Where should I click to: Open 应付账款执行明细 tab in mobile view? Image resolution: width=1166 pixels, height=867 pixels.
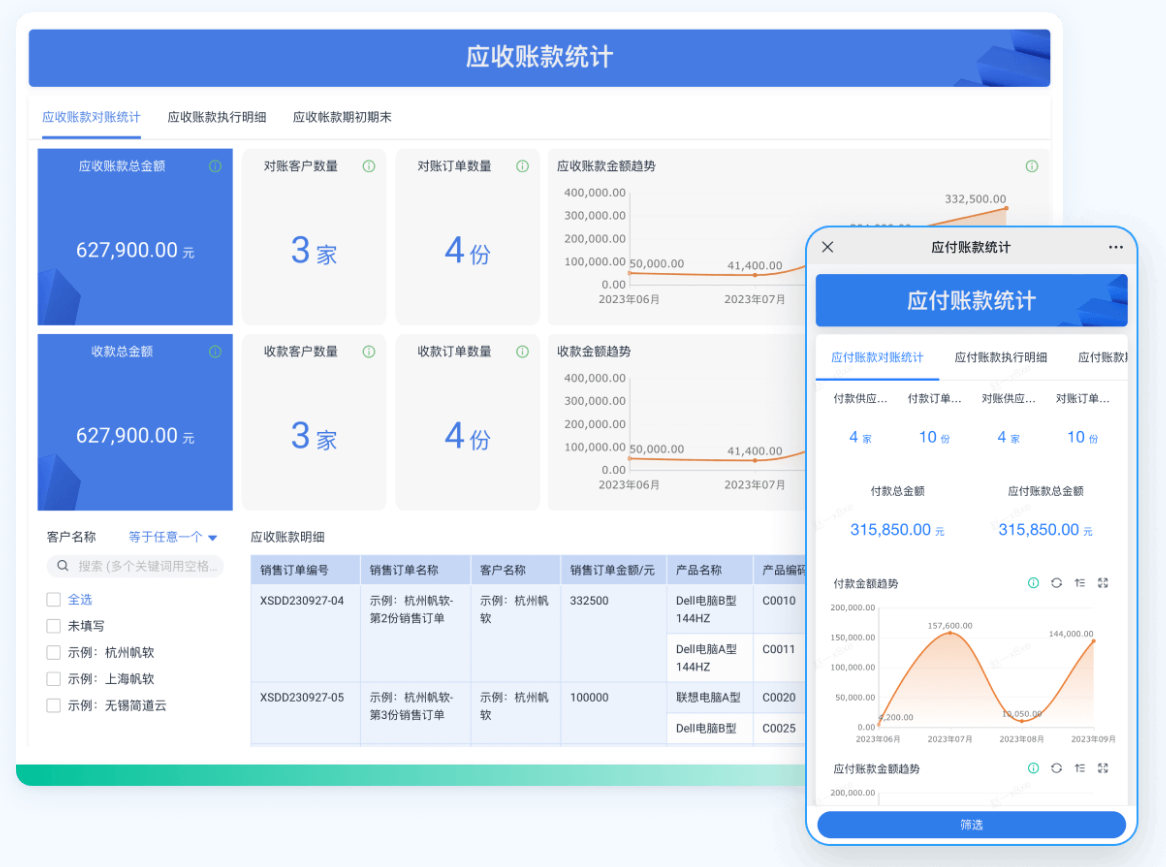coord(1000,358)
